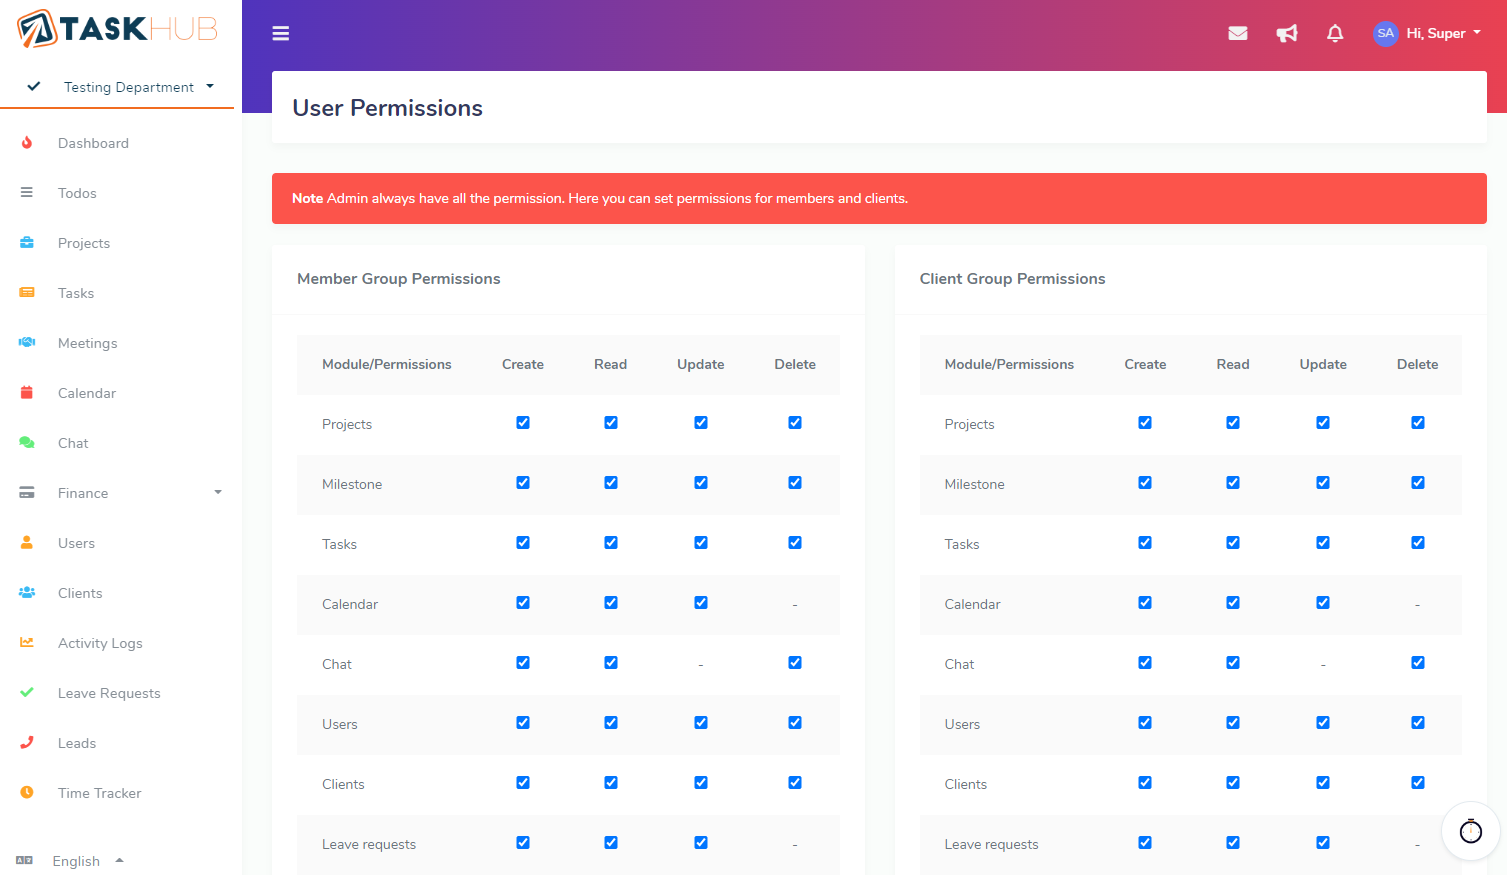
Task: Click the megaphone announcements icon
Action: point(1287,34)
